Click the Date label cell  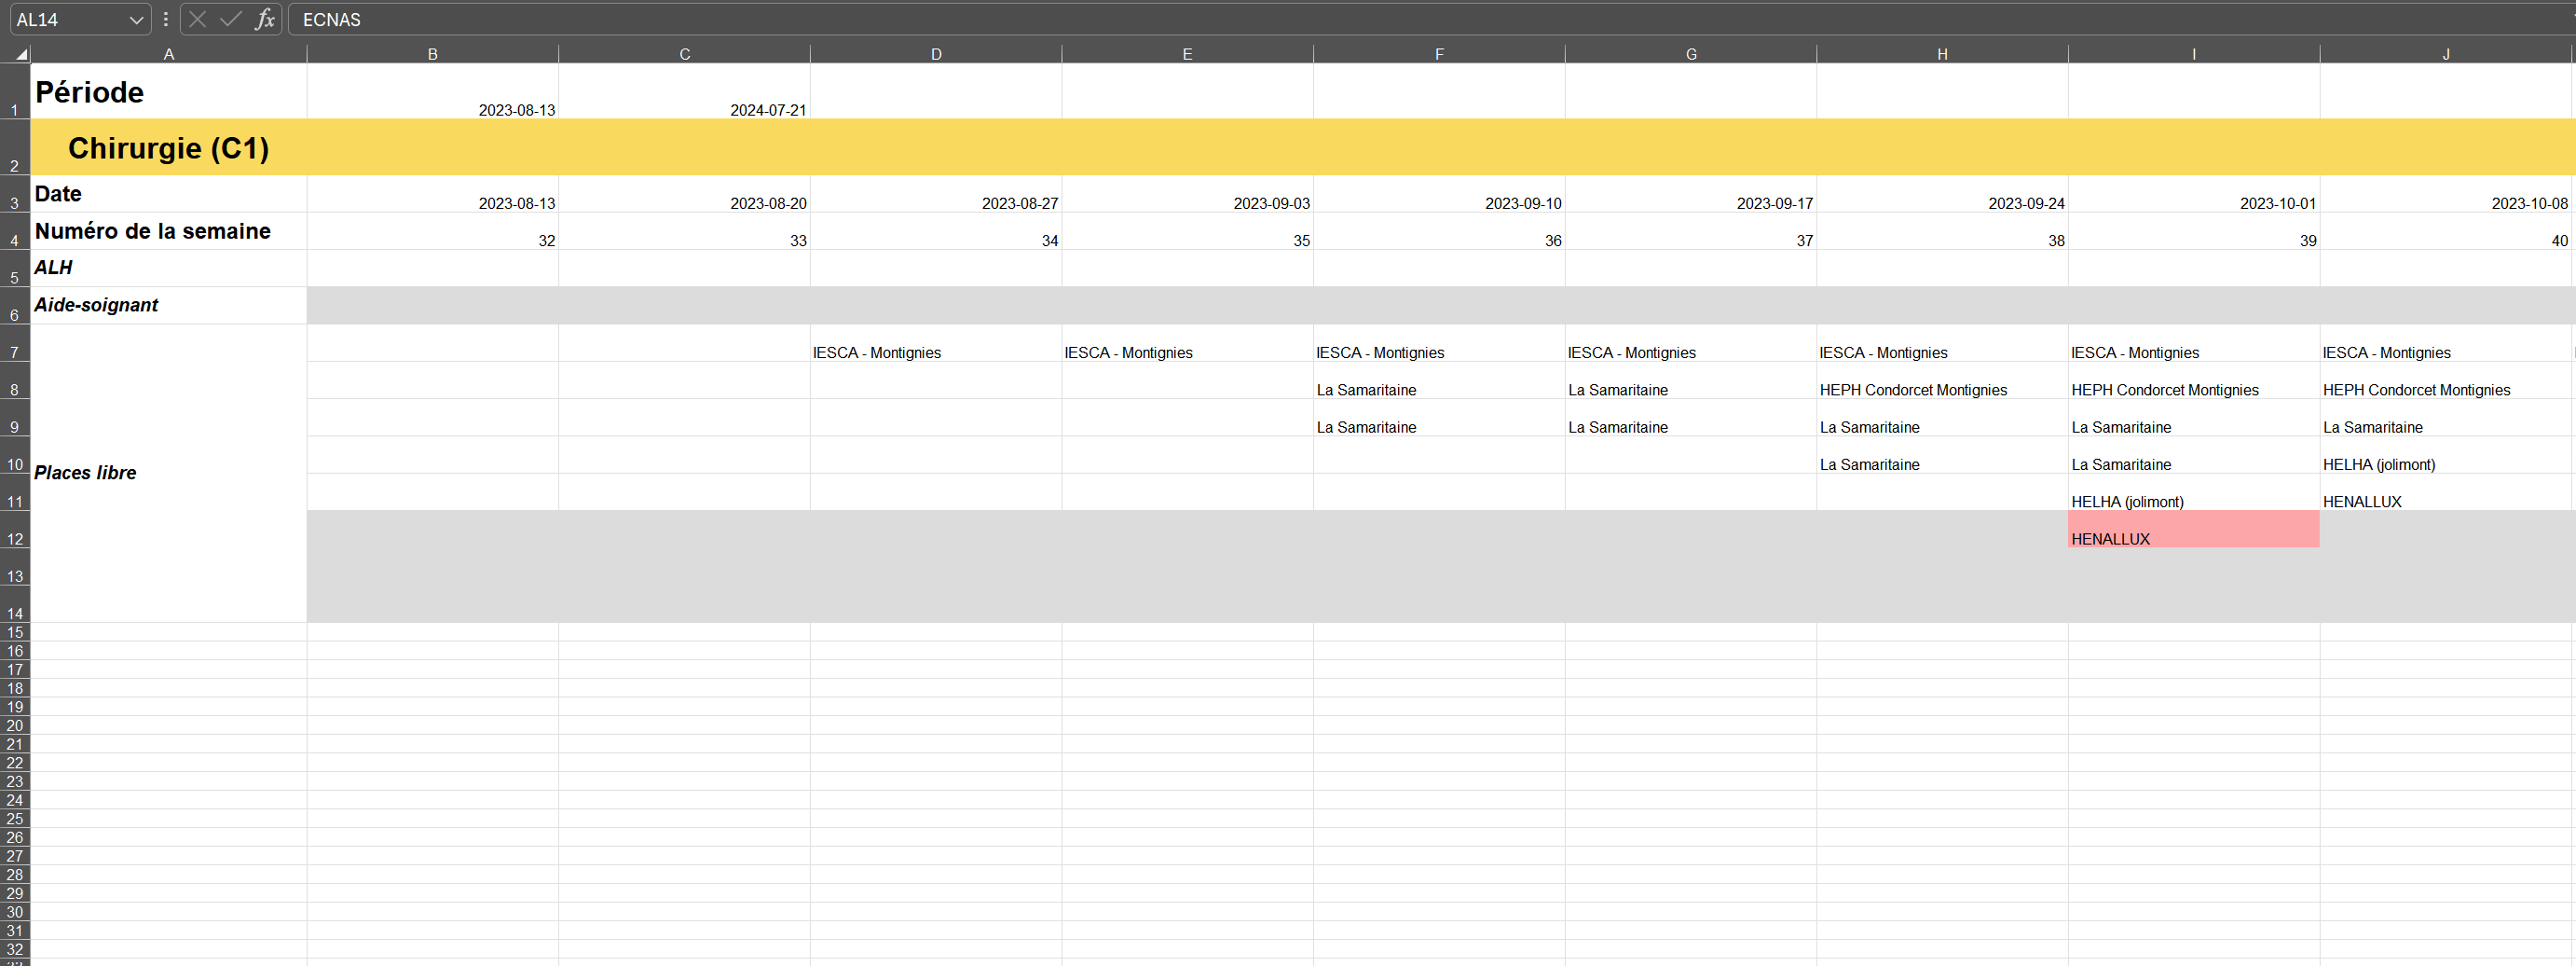tap(169, 194)
